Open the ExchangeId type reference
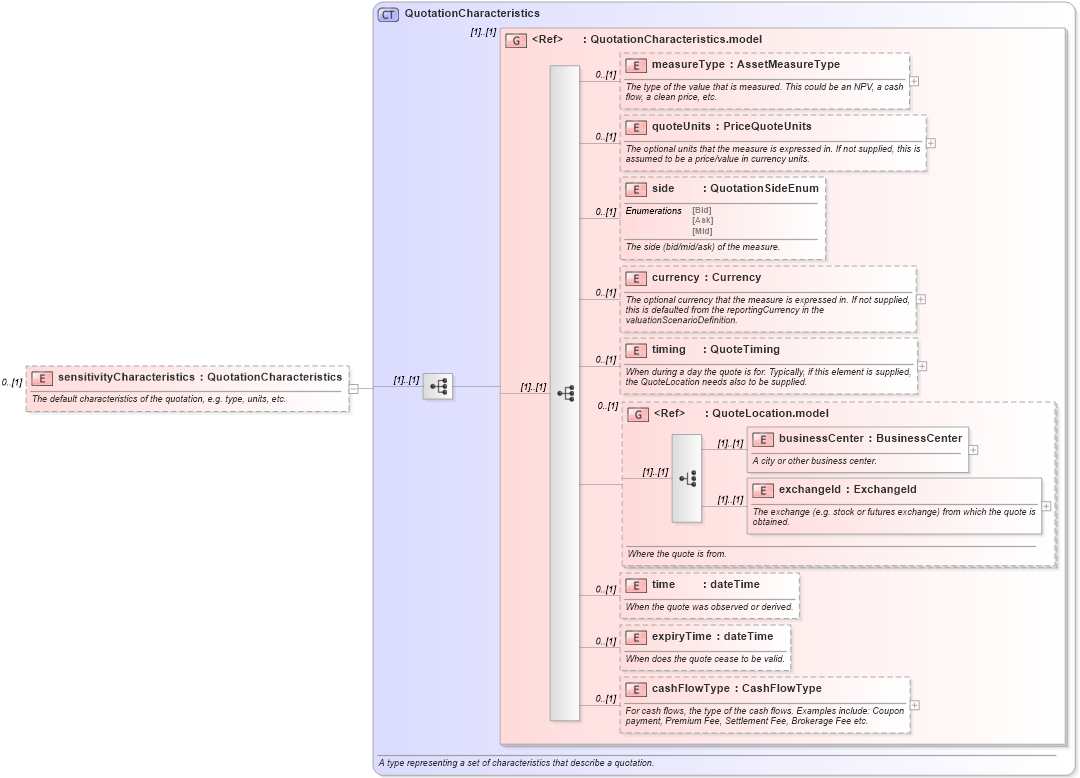The image size is (1080, 778). point(885,490)
